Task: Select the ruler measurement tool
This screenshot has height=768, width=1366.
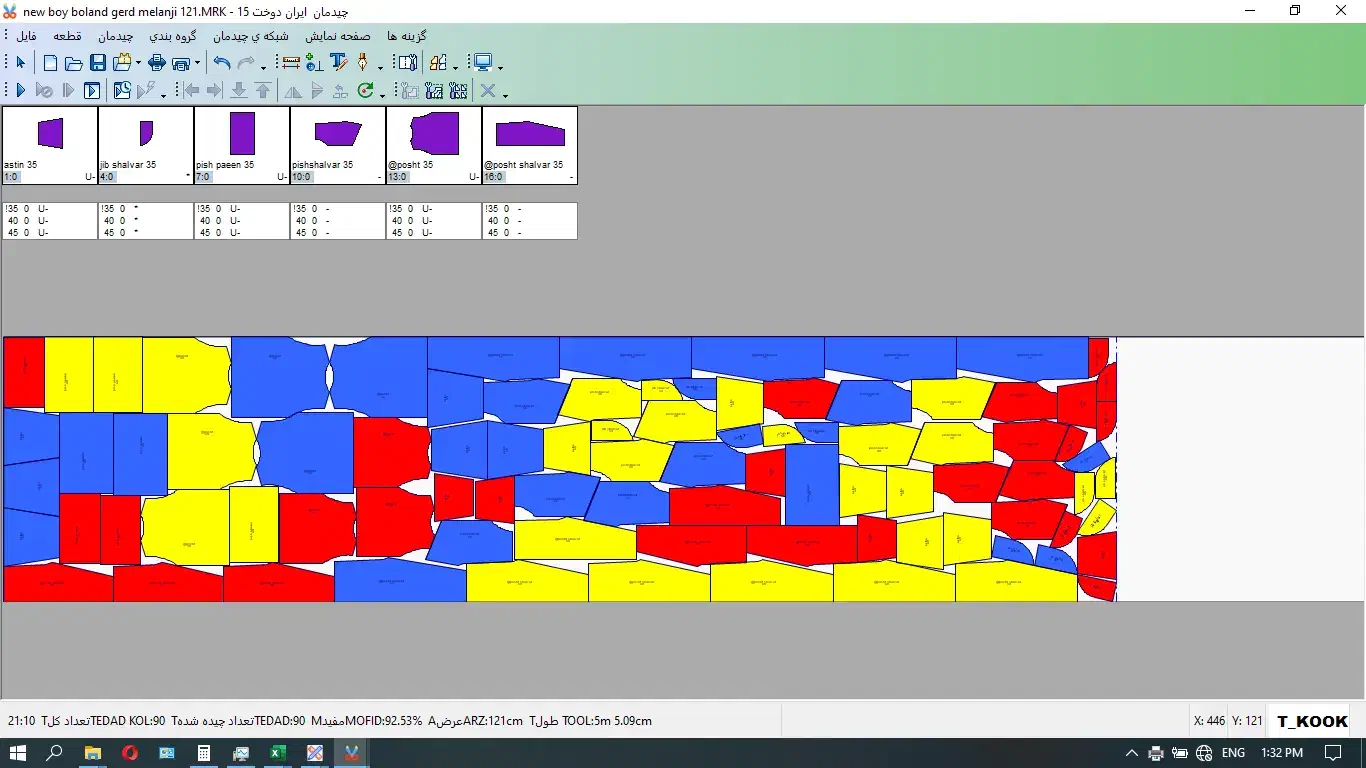Action: click(x=291, y=63)
